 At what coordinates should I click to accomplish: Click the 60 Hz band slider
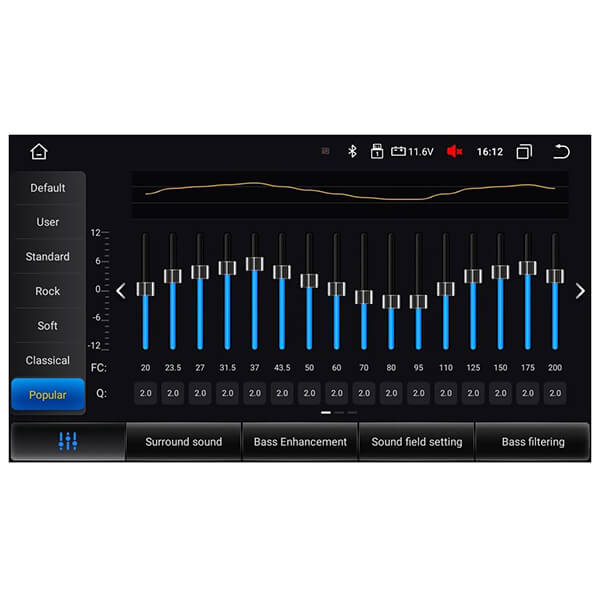click(336, 289)
